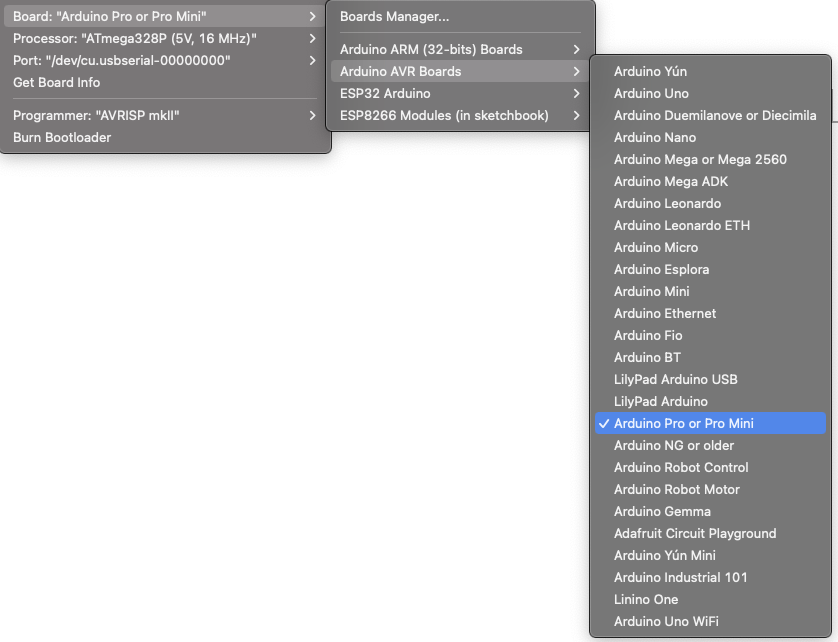Expand Arduino ARM (32-bits) Boards
Screen dimensions: 838x642
(x=460, y=49)
